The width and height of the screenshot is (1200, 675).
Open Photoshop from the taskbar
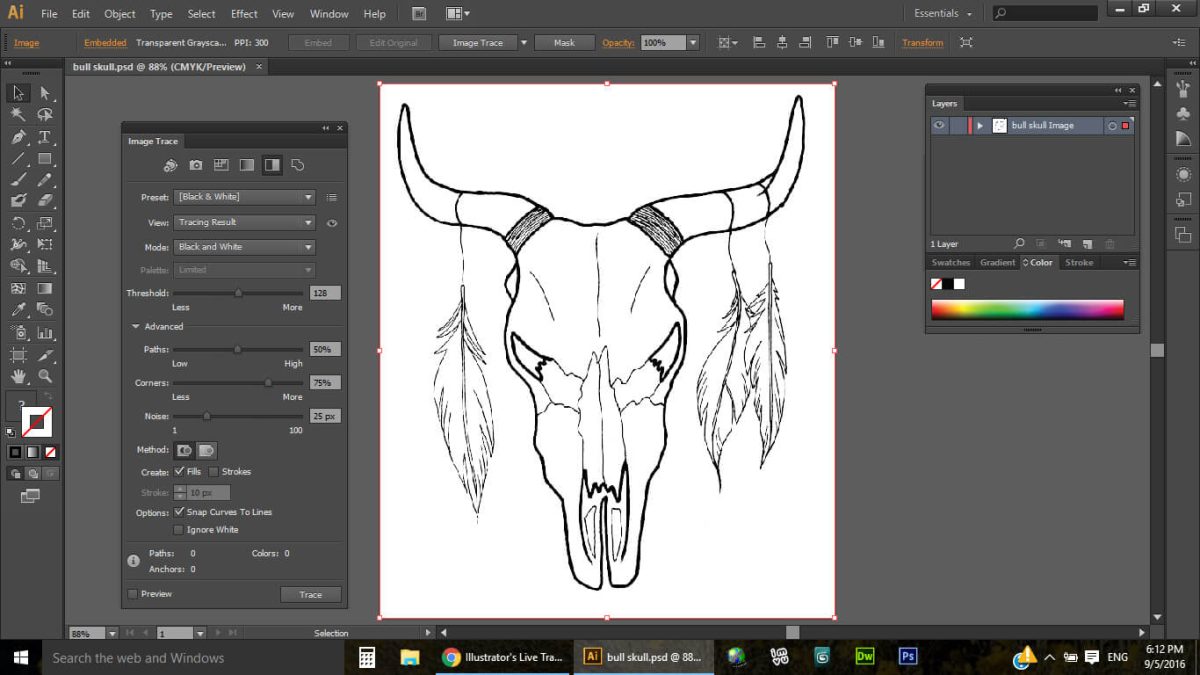click(907, 657)
